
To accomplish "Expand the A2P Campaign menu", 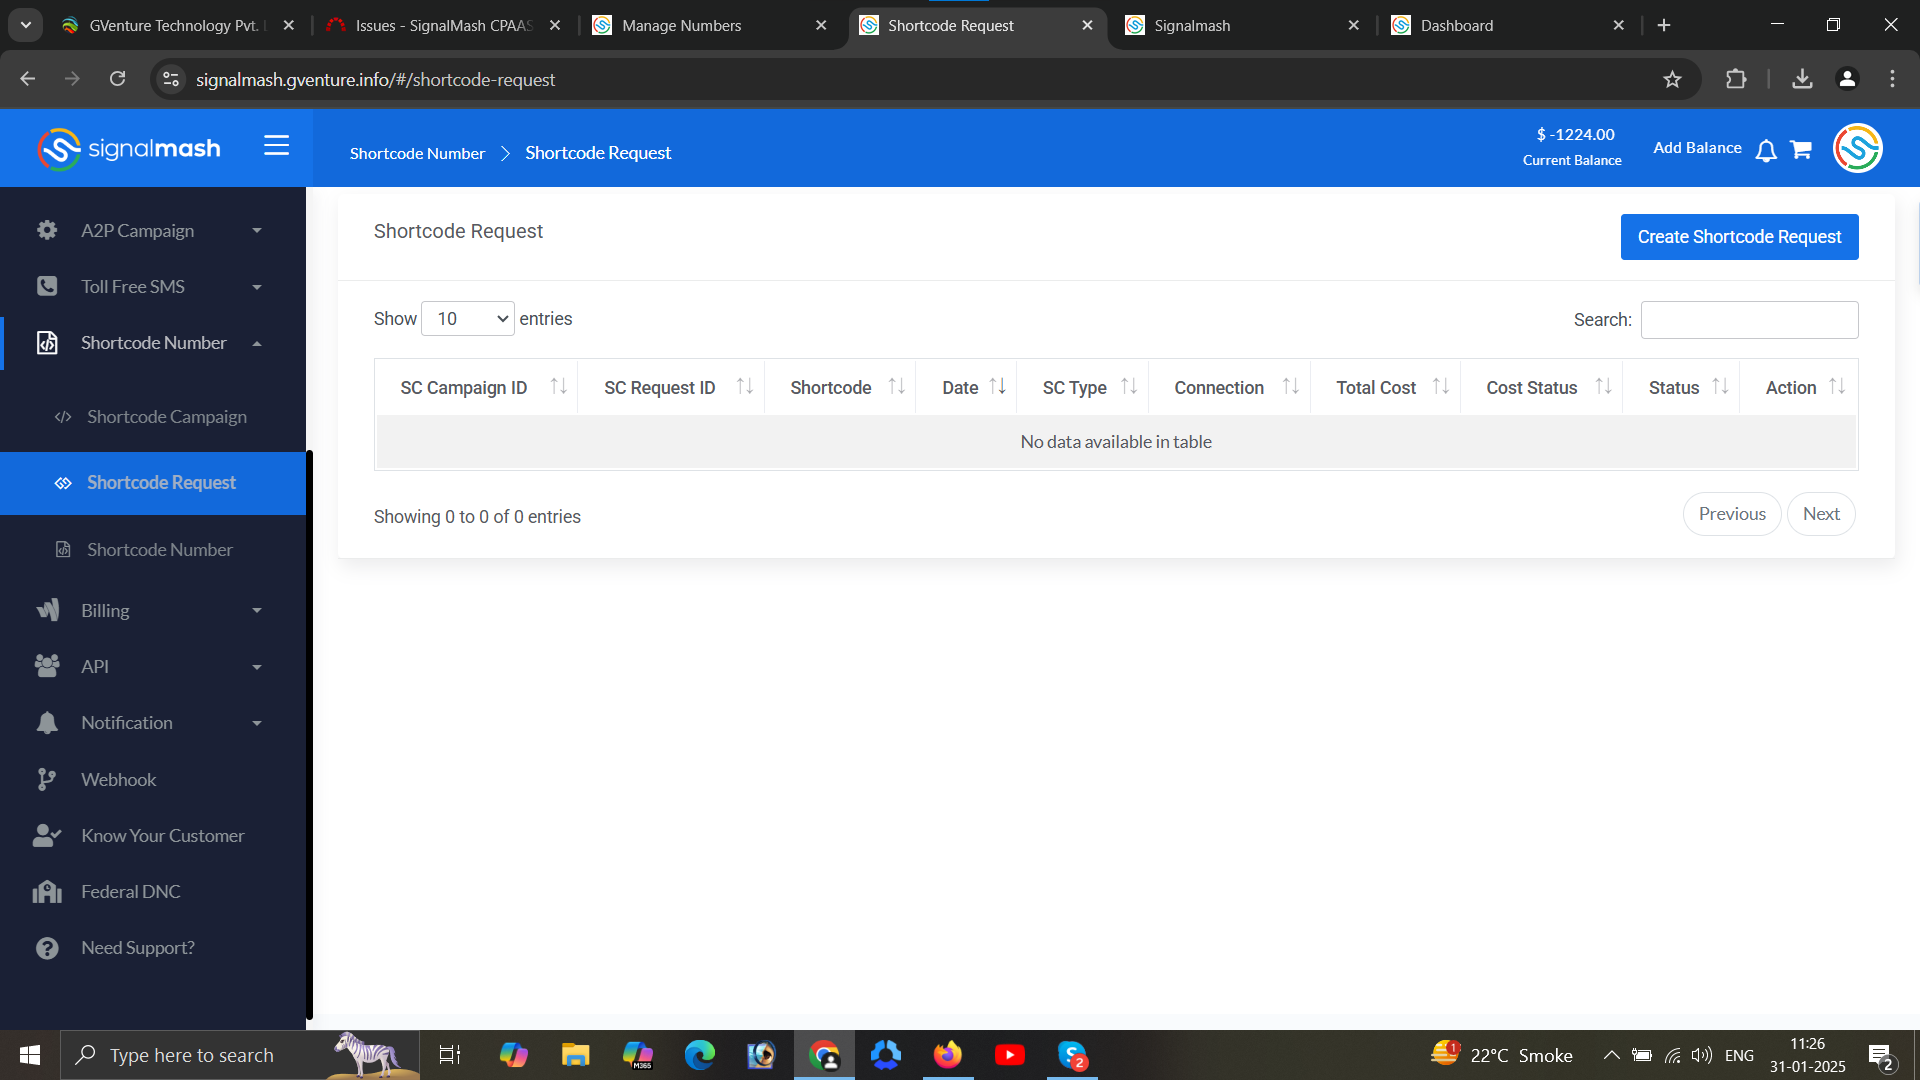I will (x=257, y=231).
